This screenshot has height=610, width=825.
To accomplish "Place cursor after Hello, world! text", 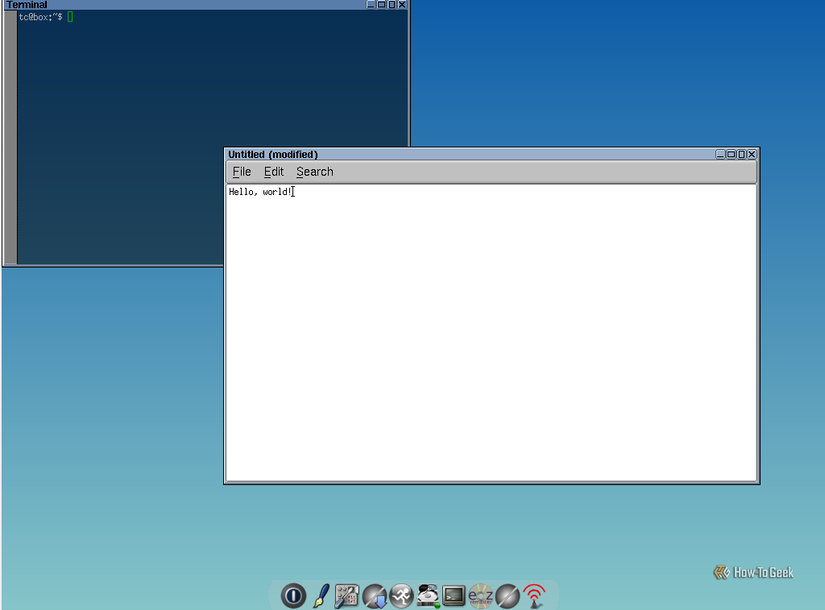I will pos(292,191).
